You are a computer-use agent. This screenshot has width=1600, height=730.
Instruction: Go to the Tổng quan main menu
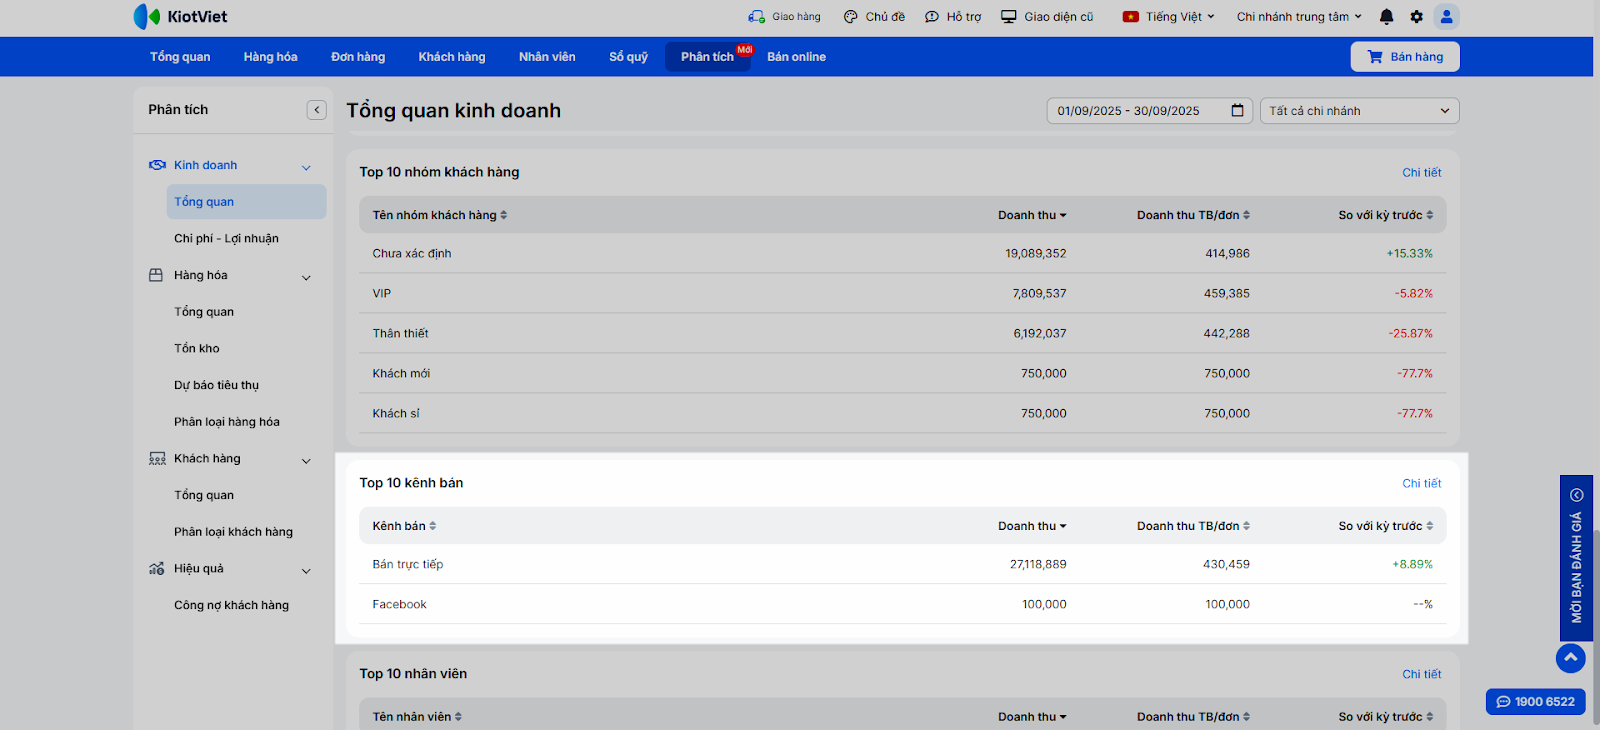pyautogui.click(x=180, y=57)
